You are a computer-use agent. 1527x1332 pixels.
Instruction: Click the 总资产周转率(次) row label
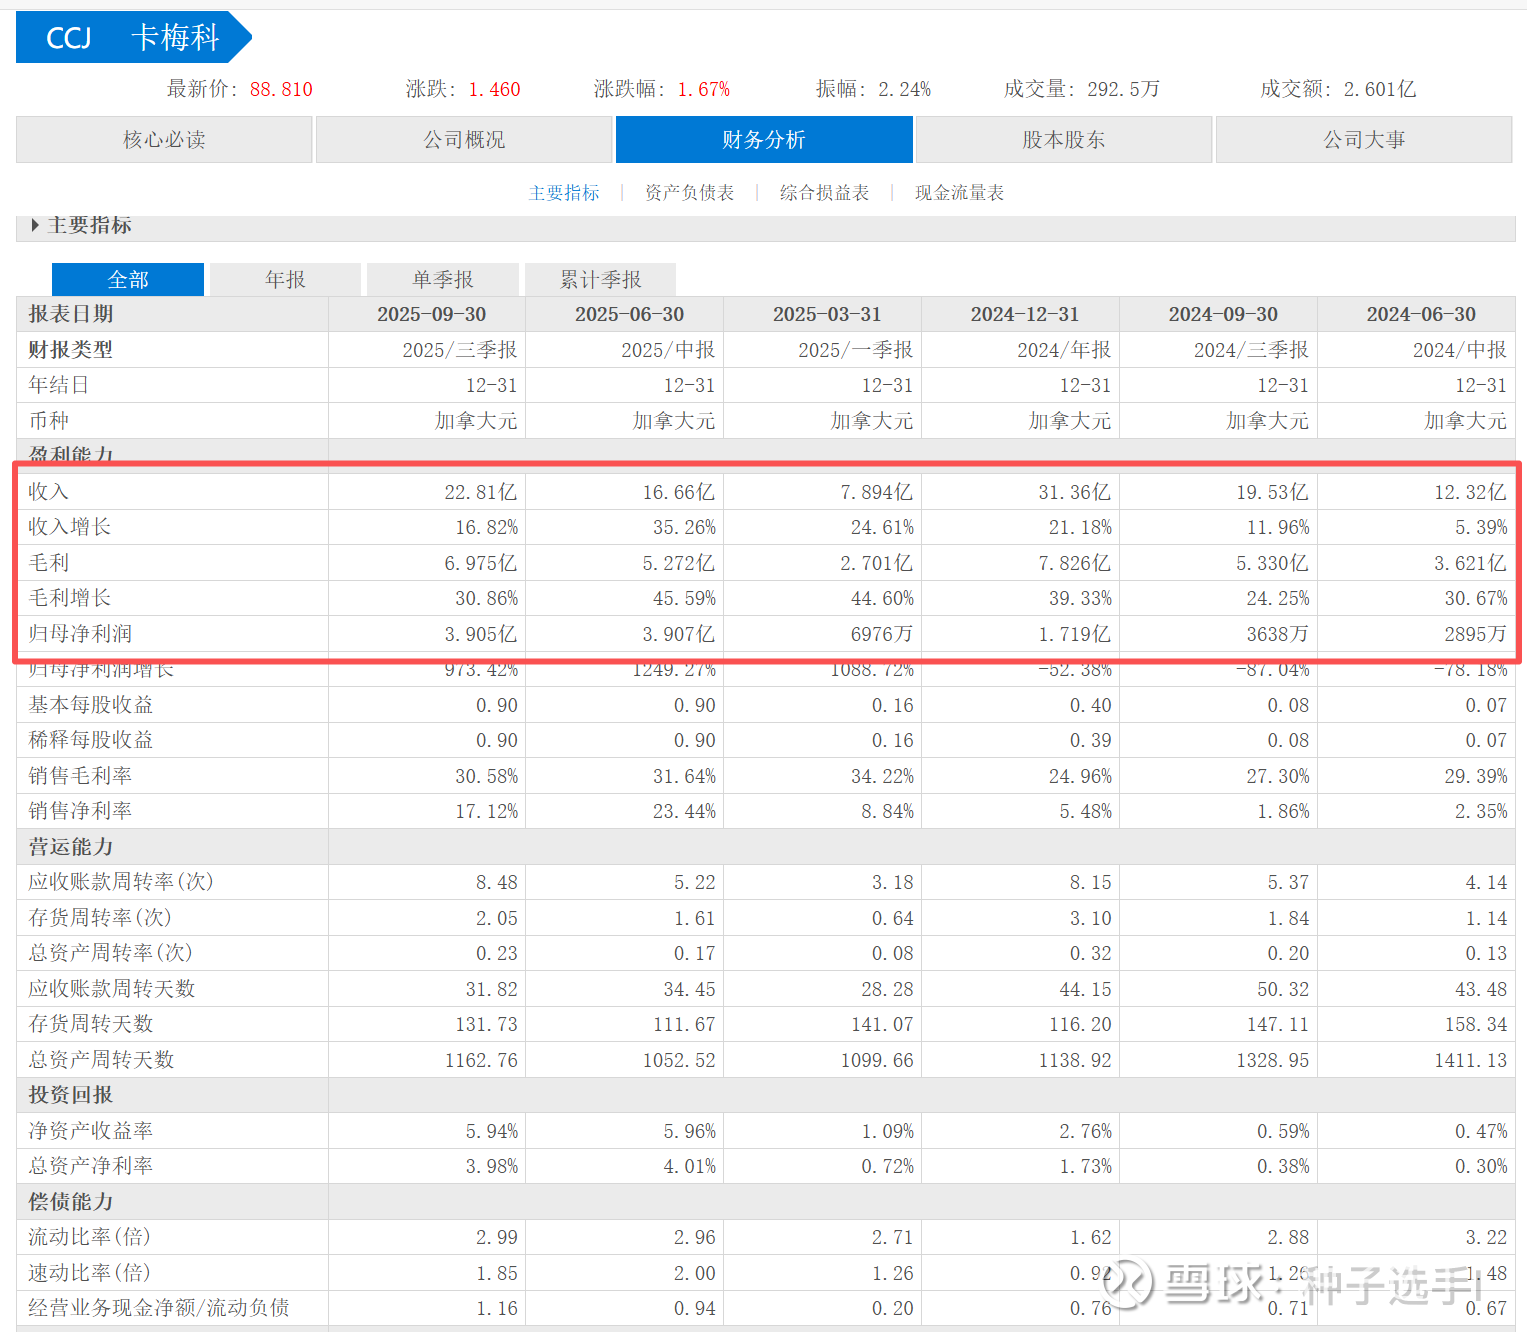(110, 953)
